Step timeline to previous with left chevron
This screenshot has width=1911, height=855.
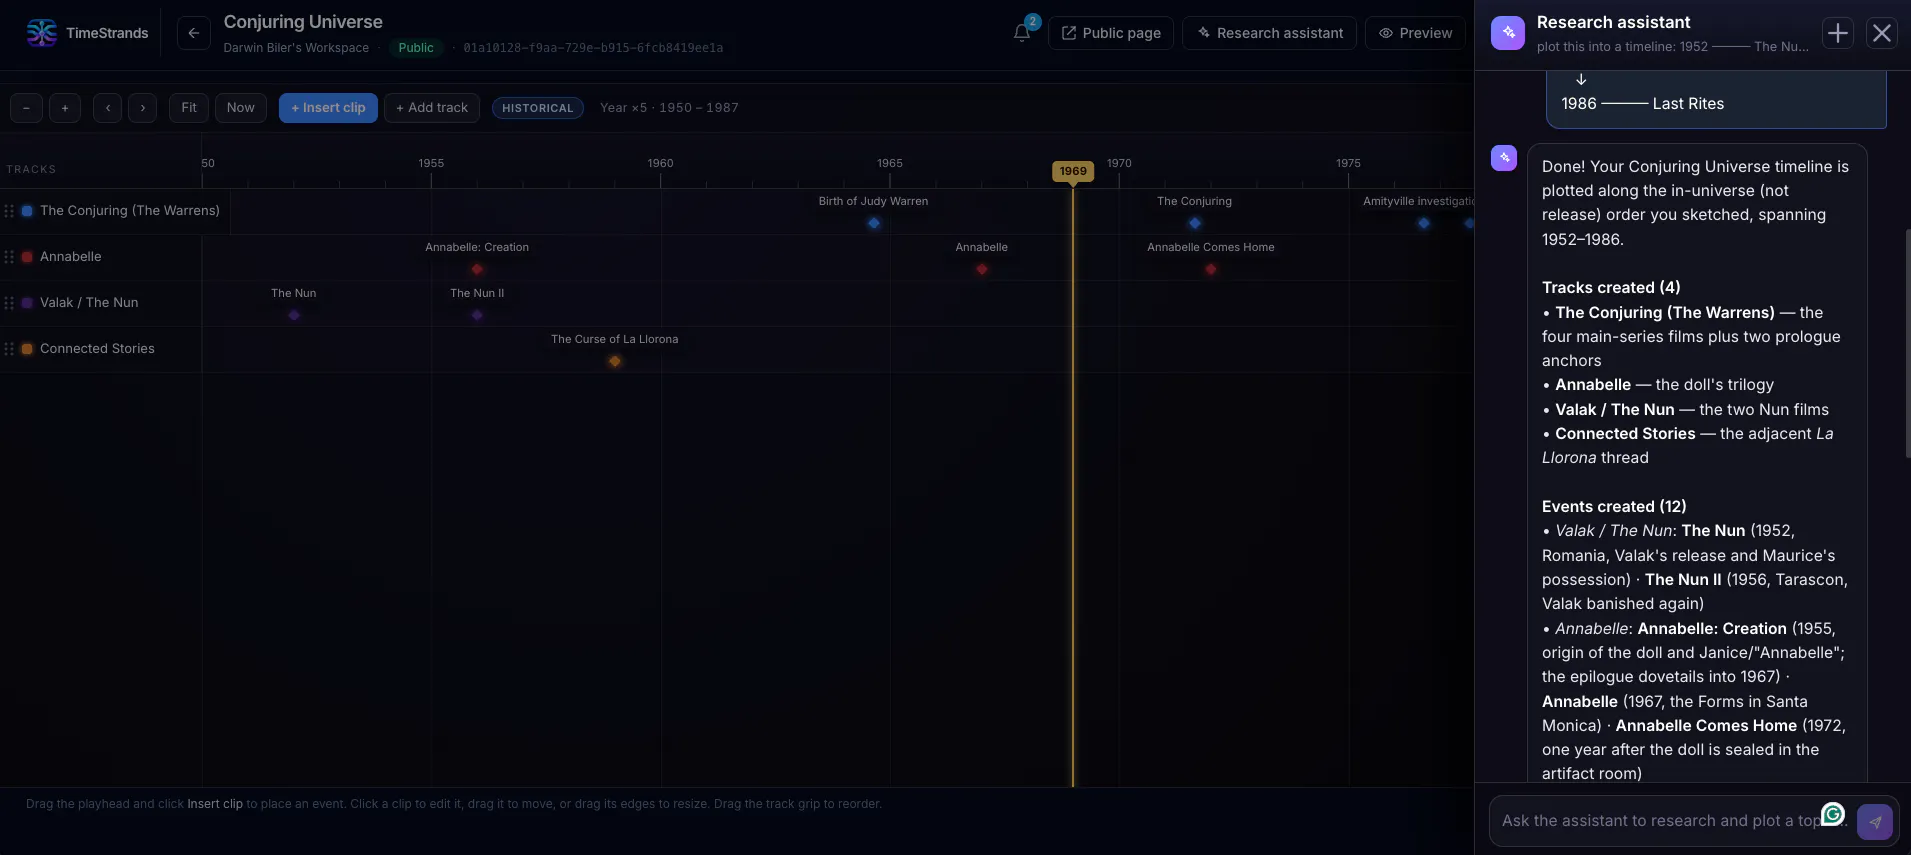tap(108, 108)
